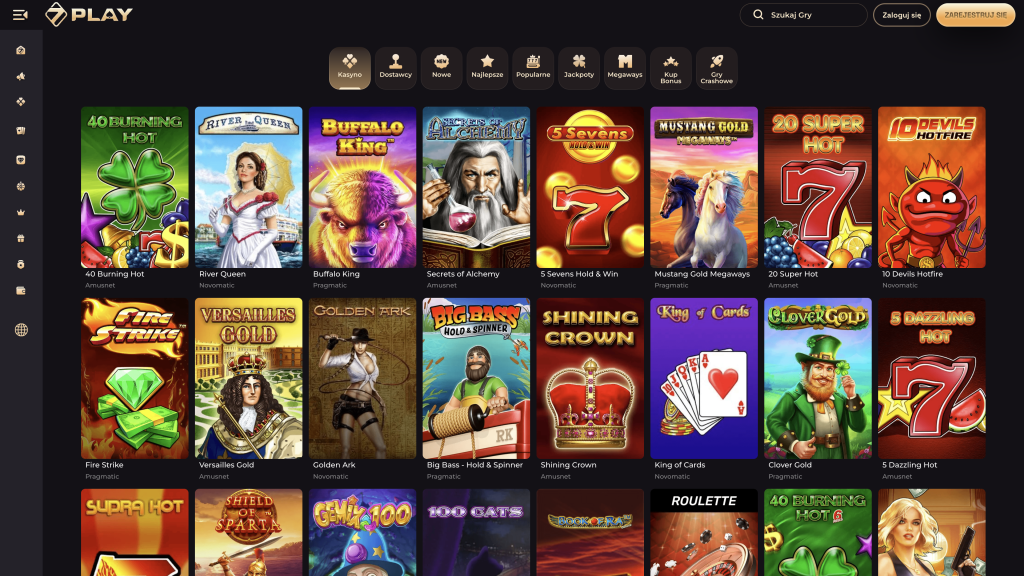Click the globe language icon
This screenshot has height=576, width=1024.
(x=22, y=330)
